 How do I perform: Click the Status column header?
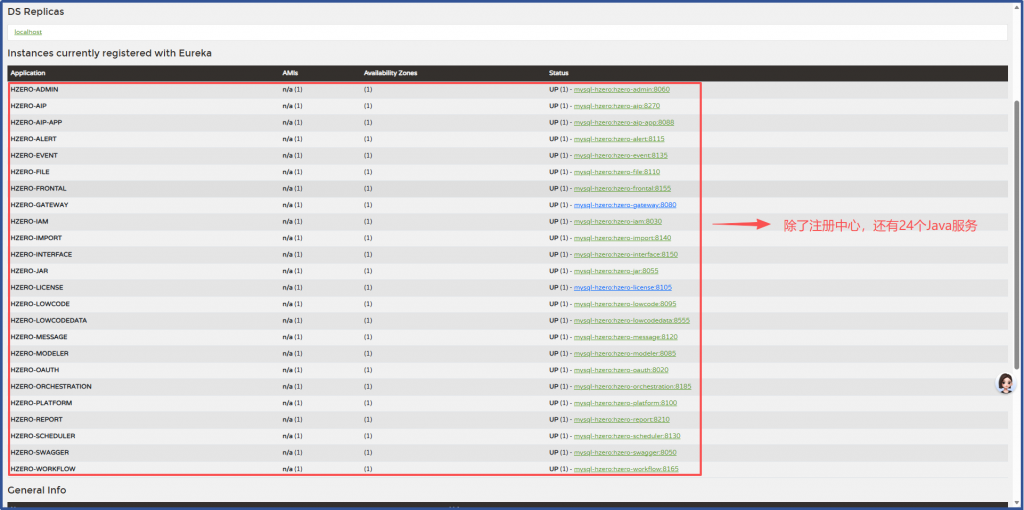(560, 73)
